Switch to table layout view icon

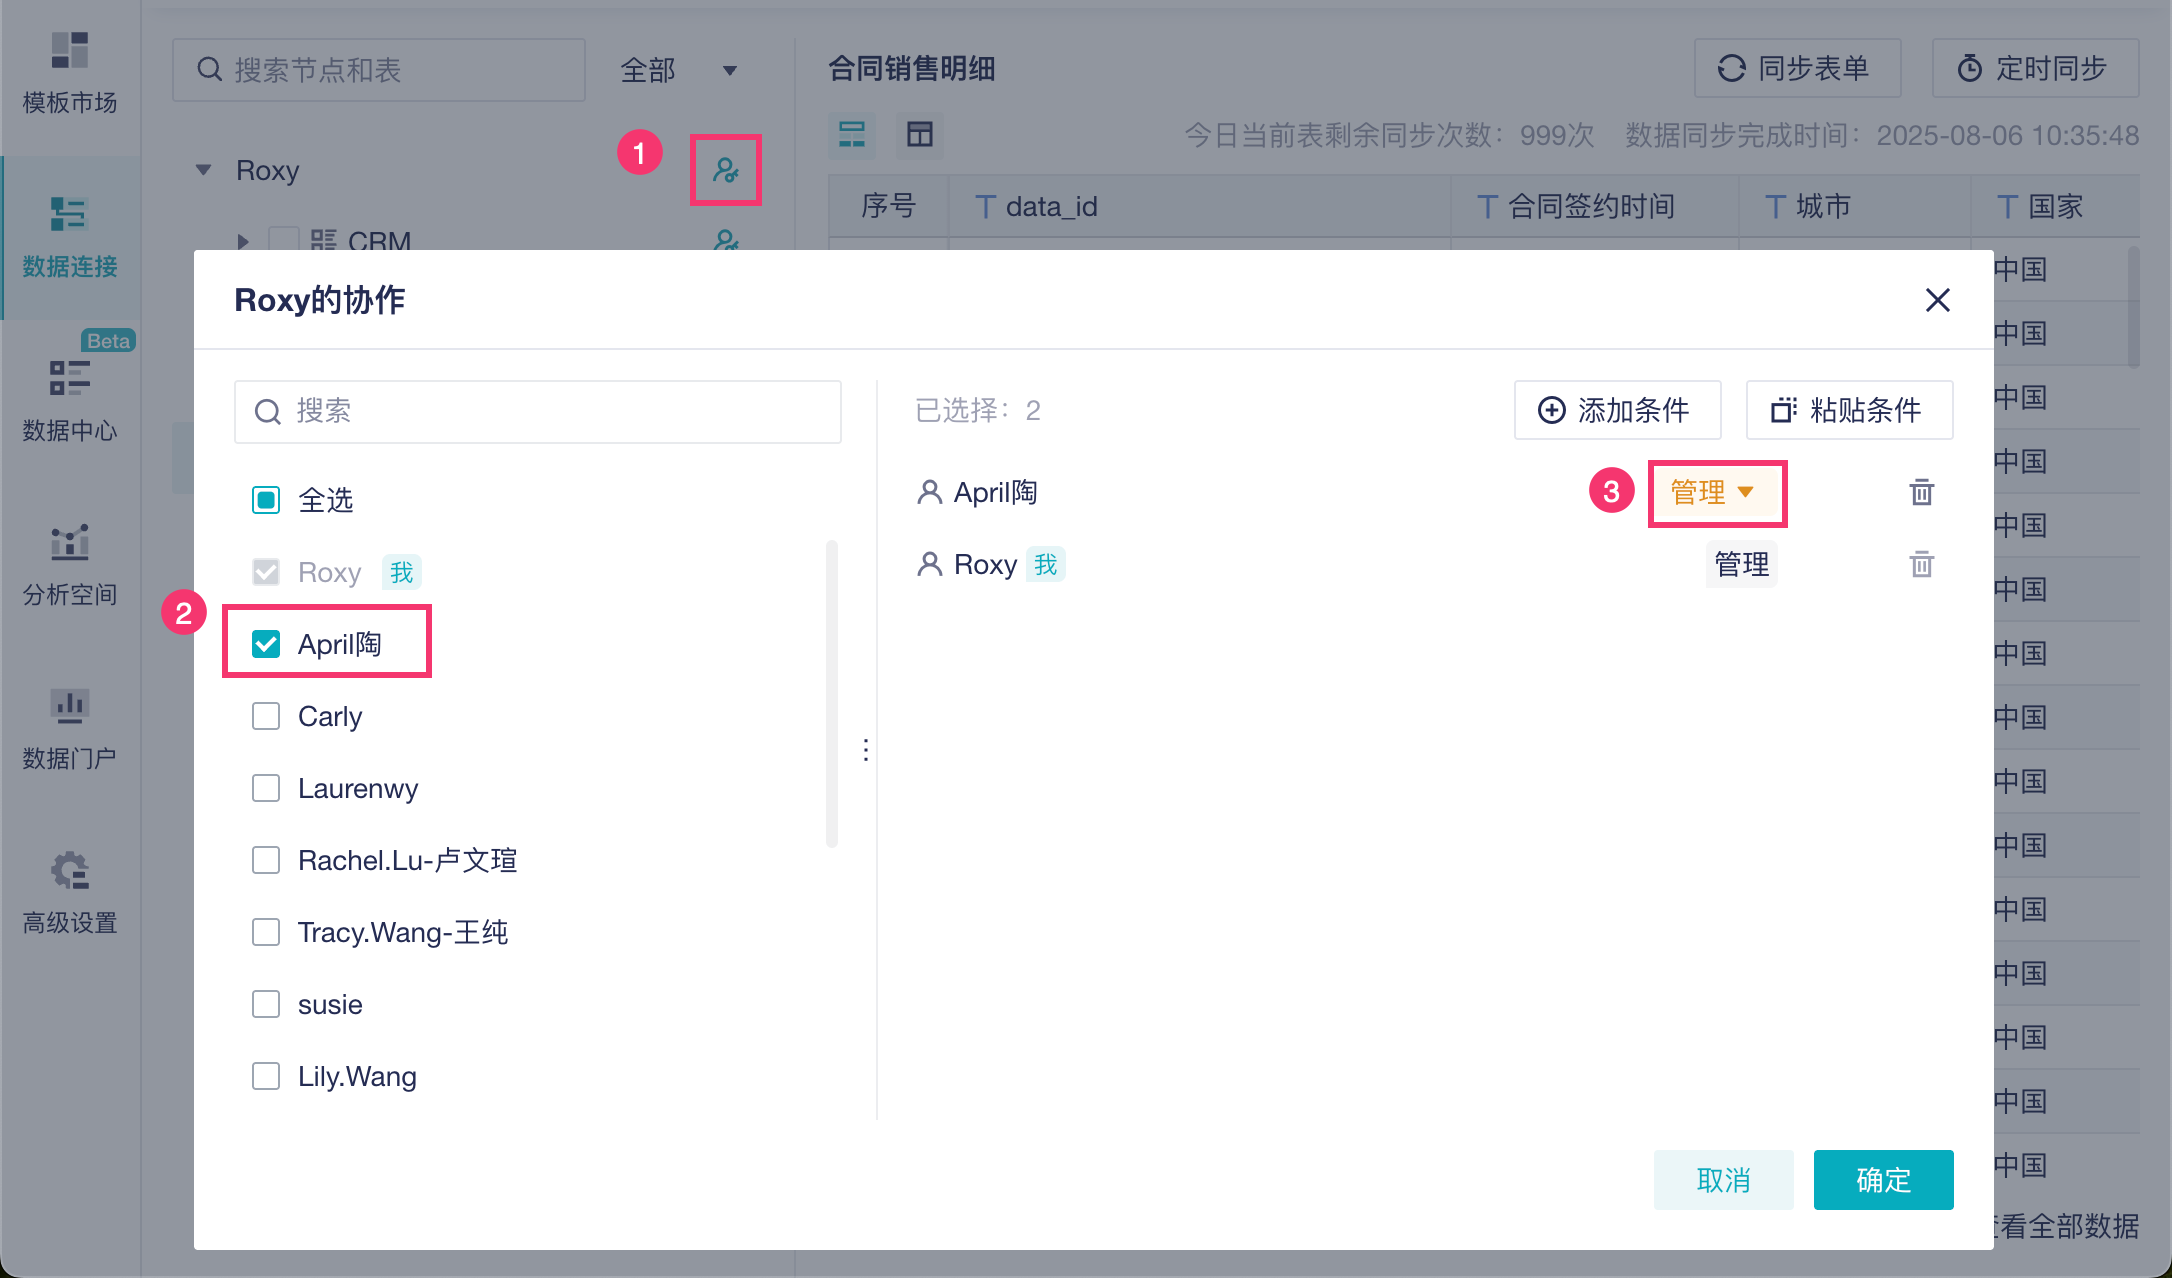(919, 135)
